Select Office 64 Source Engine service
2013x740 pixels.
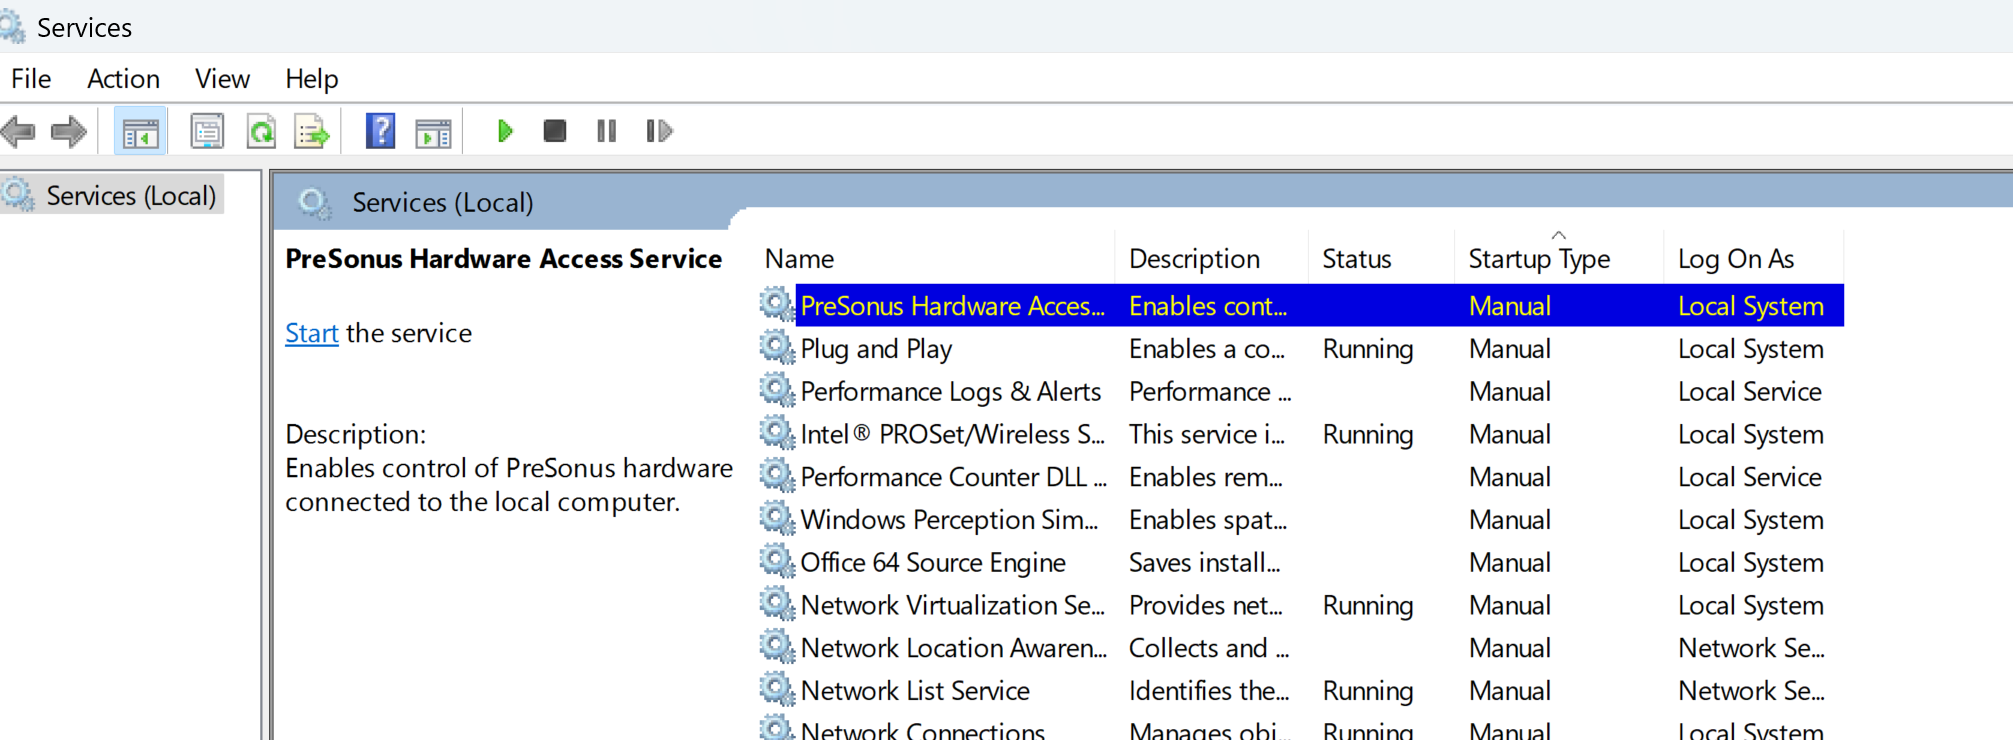[x=933, y=562]
